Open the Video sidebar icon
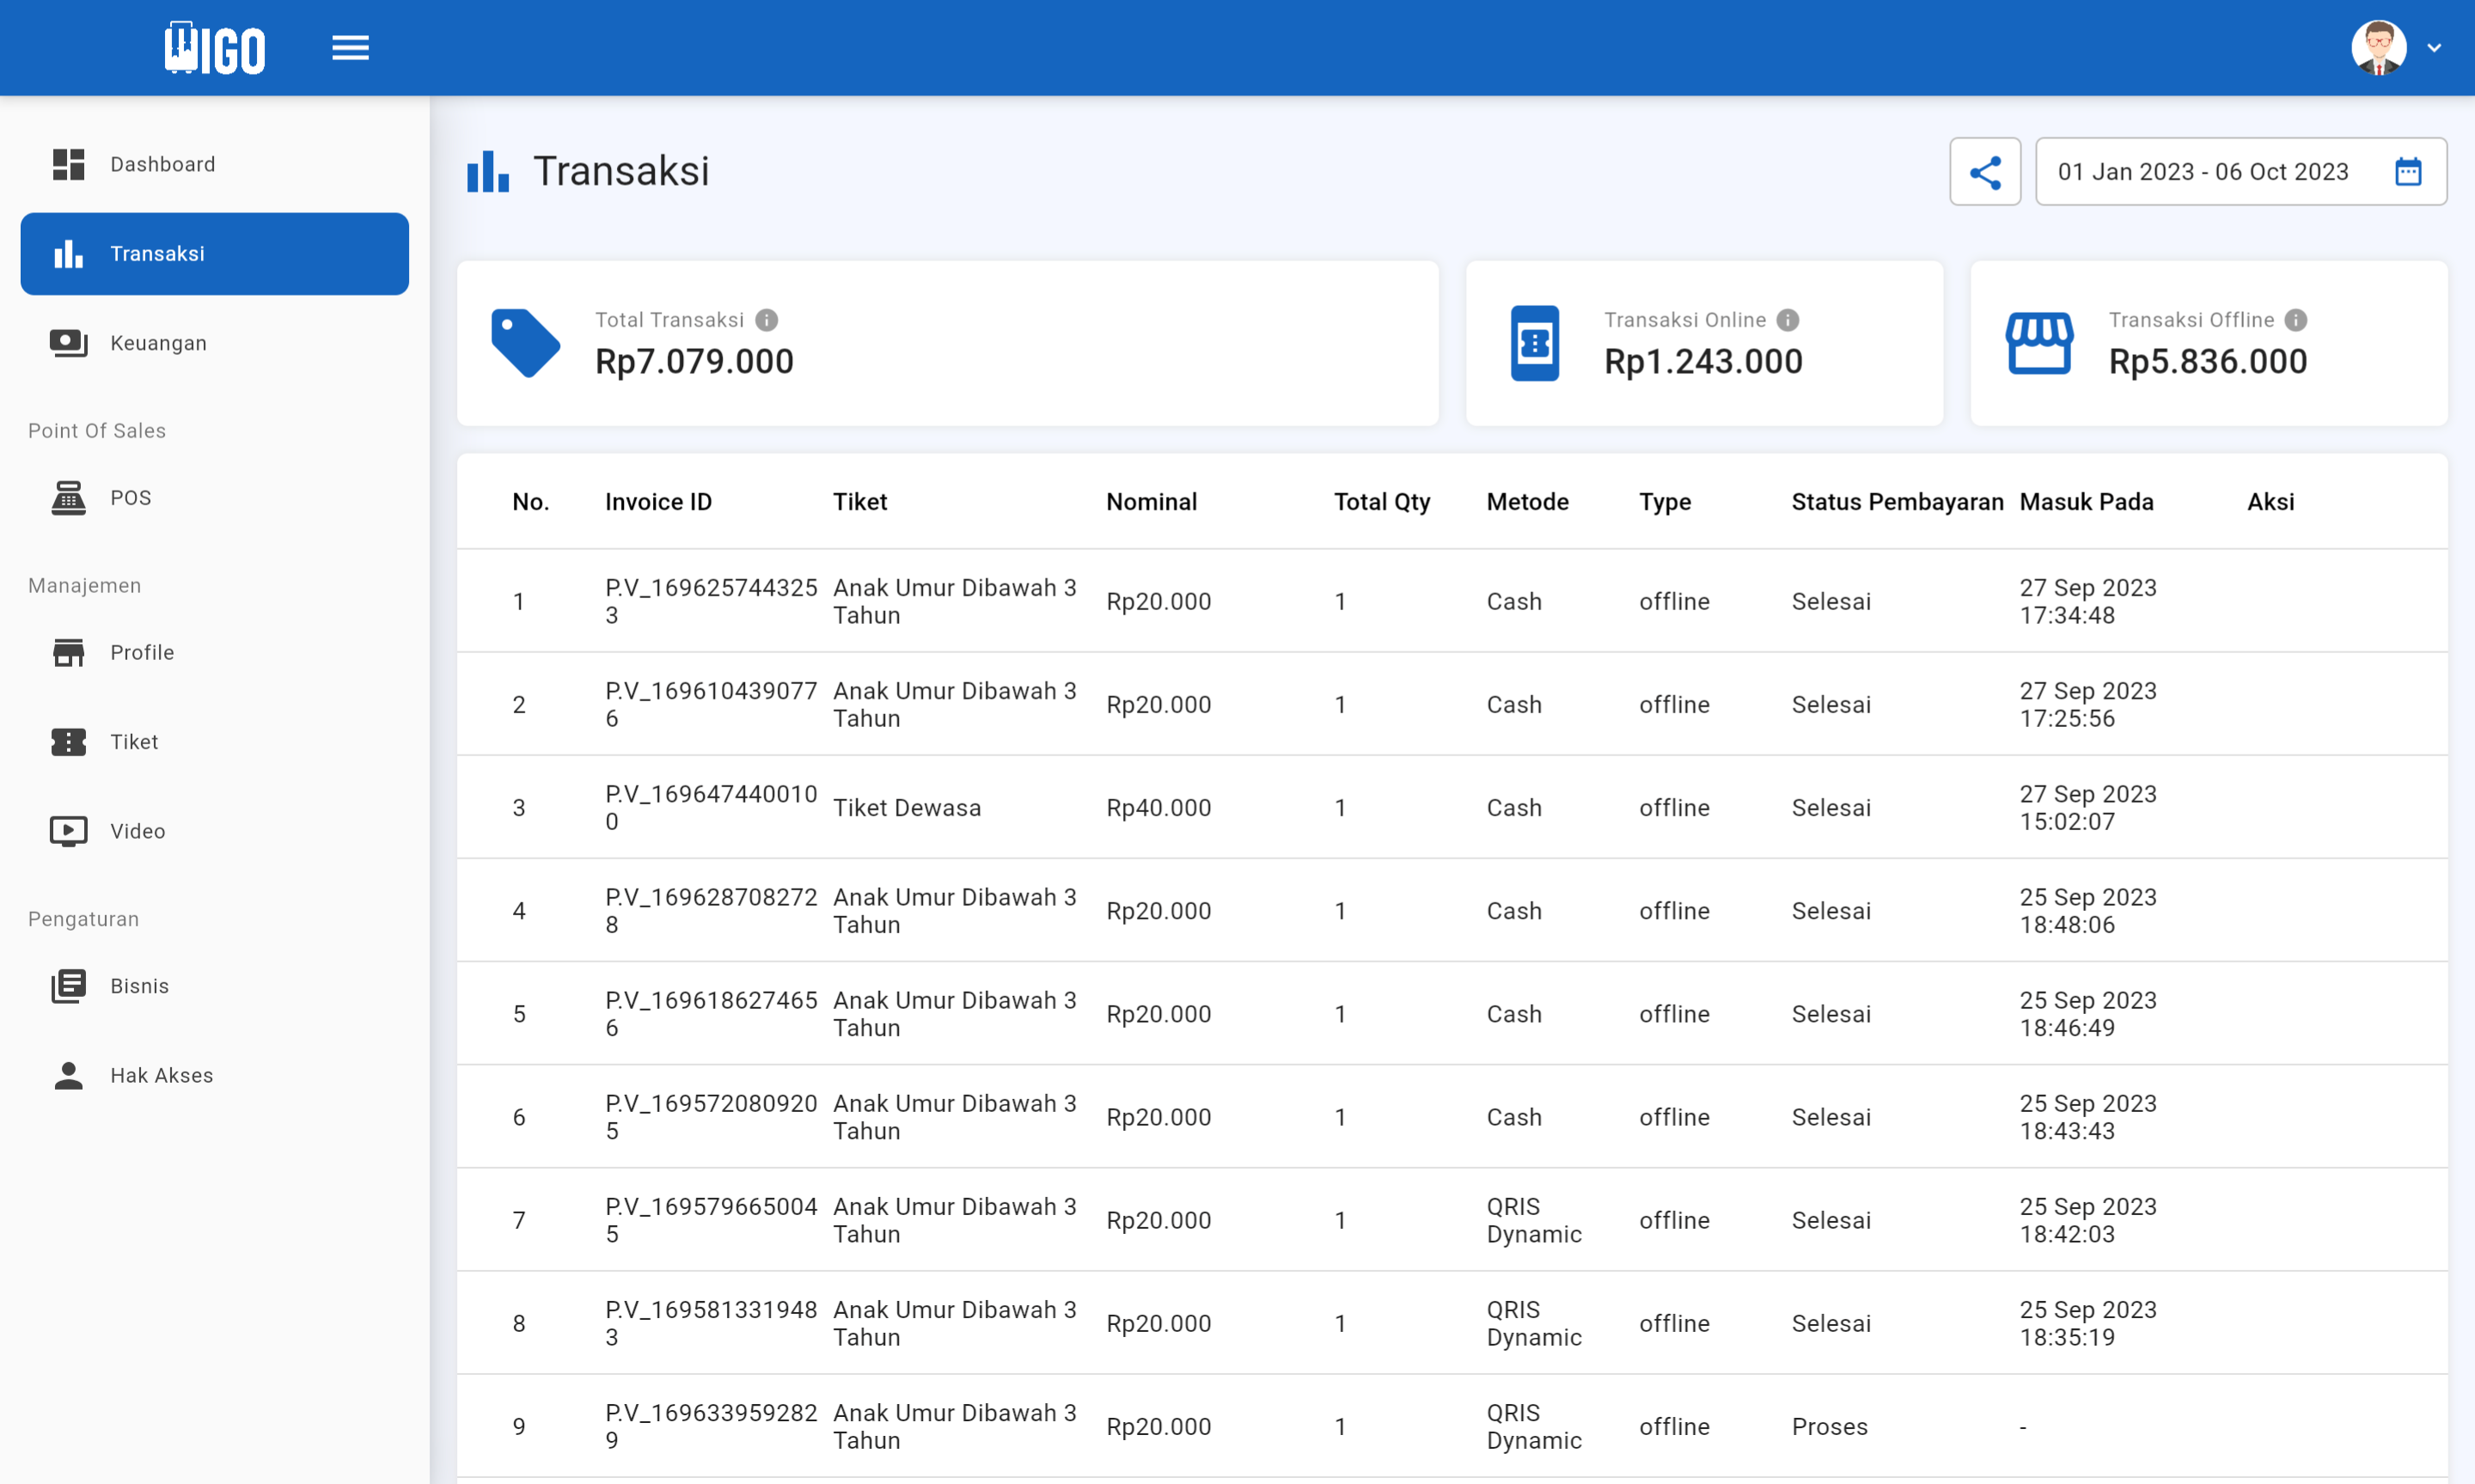This screenshot has width=2475, height=1484. (67, 831)
